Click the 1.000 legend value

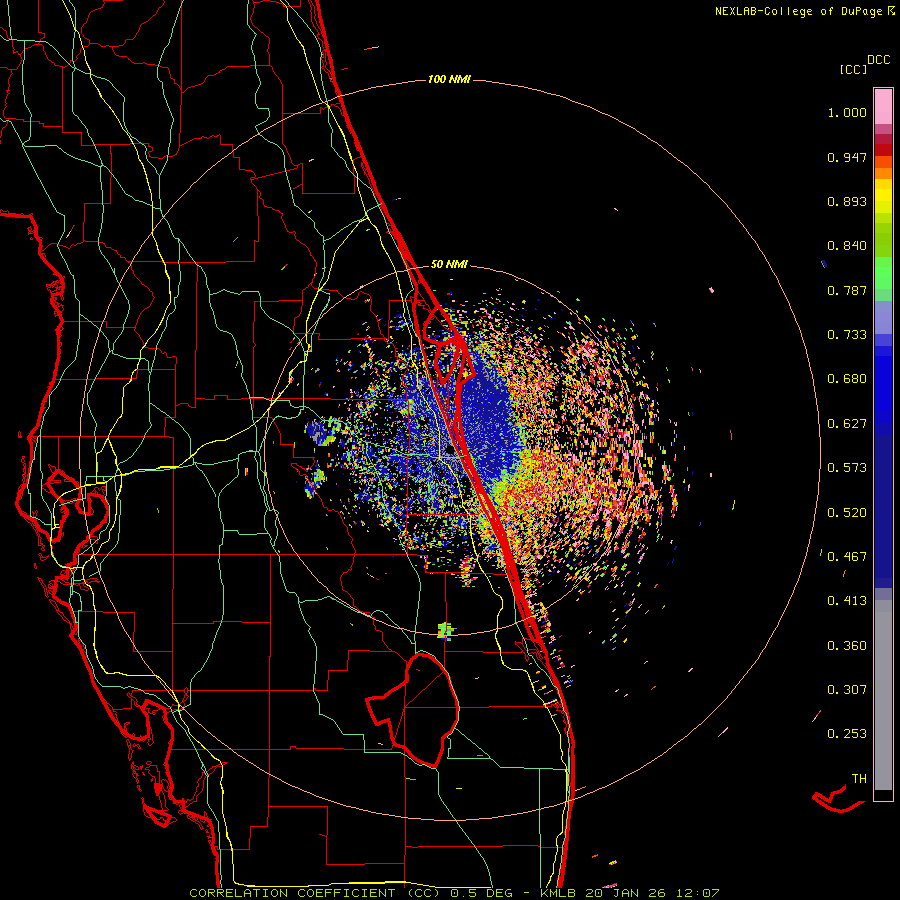[x=847, y=112]
